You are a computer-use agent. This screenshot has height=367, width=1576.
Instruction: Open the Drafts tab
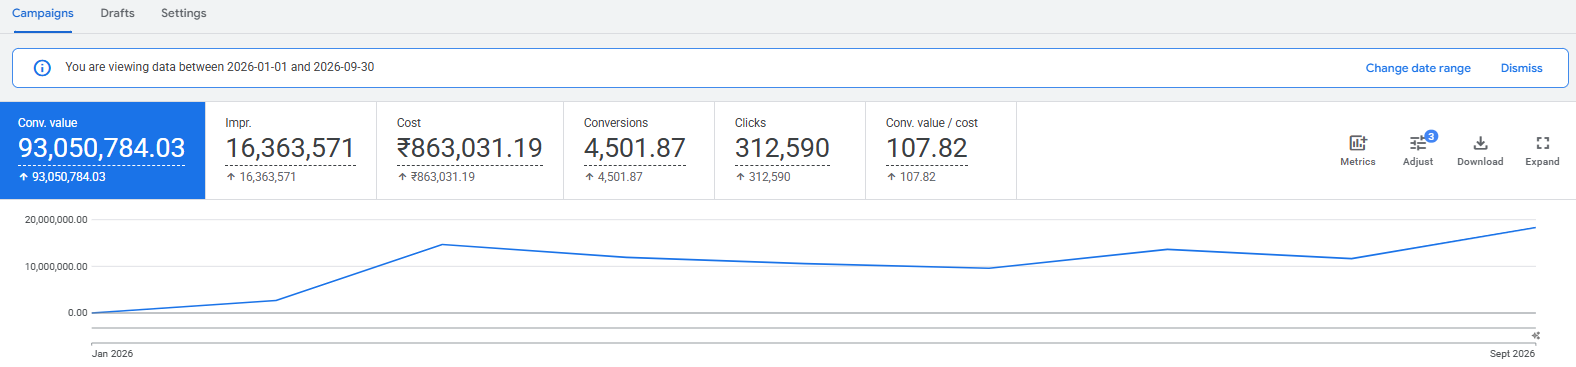pyautogui.click(x=117, y=13)
